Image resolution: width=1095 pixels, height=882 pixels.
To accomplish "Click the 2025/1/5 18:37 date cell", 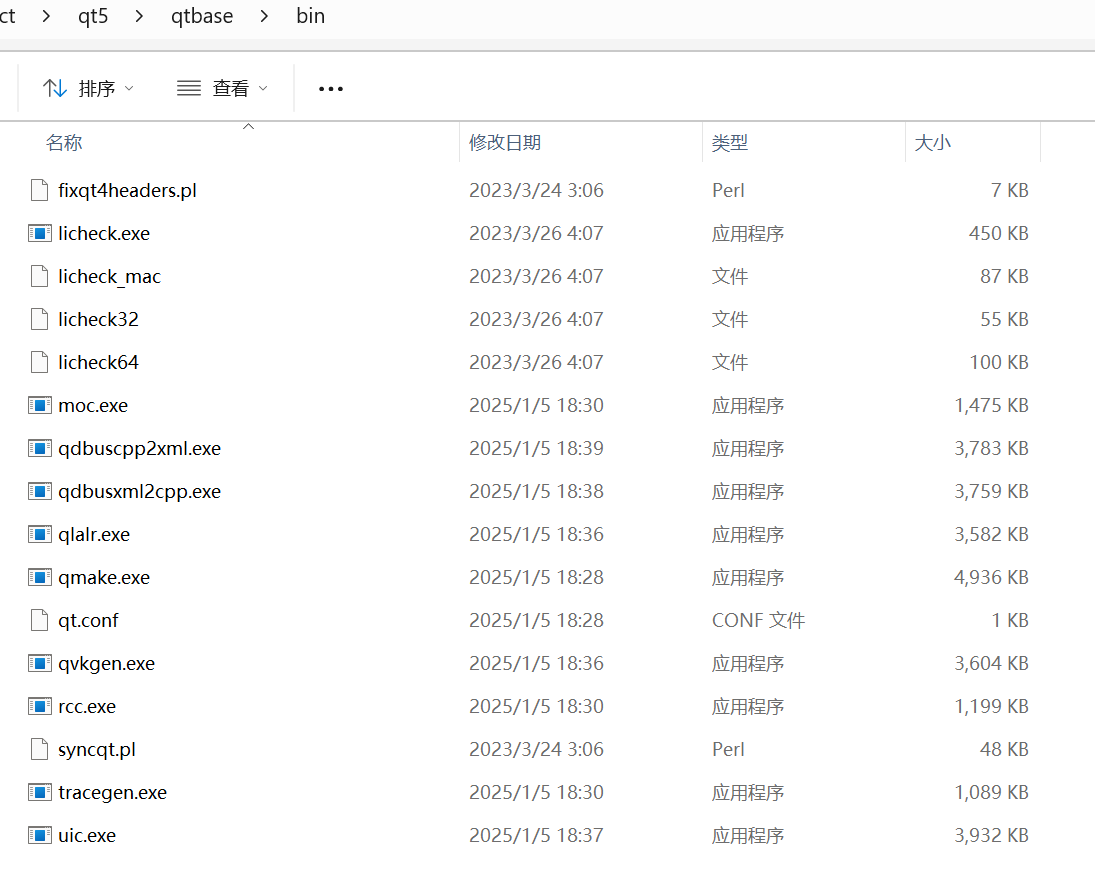I will [536, 835].
